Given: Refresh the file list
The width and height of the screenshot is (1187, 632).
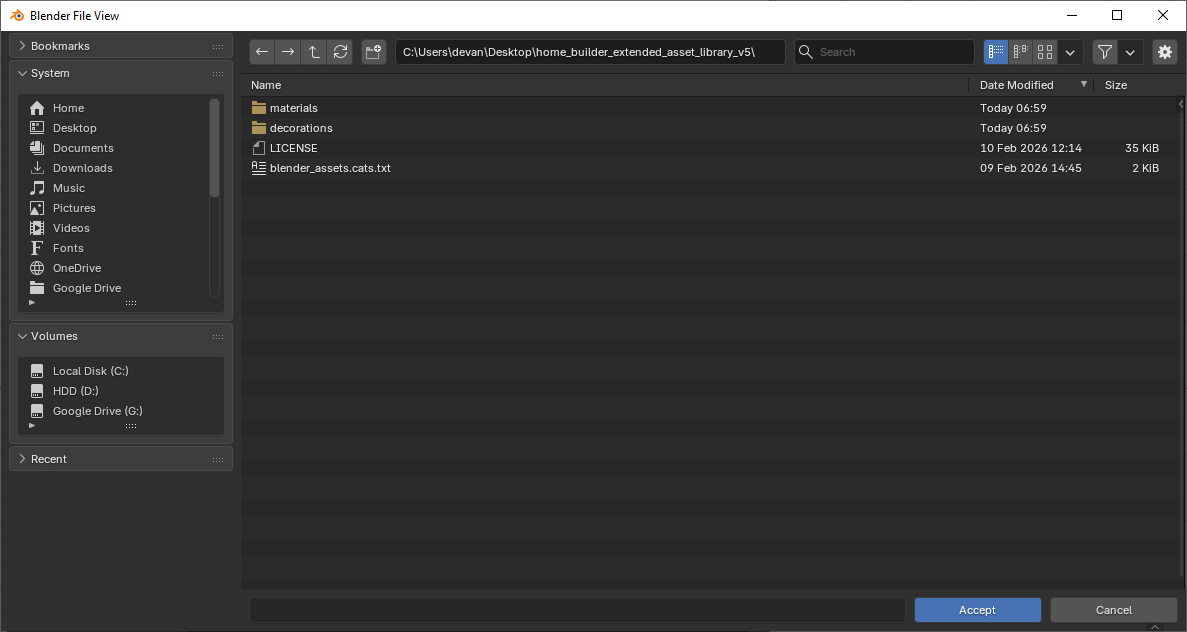Looking at the screenshot, I should coord(341,52).
